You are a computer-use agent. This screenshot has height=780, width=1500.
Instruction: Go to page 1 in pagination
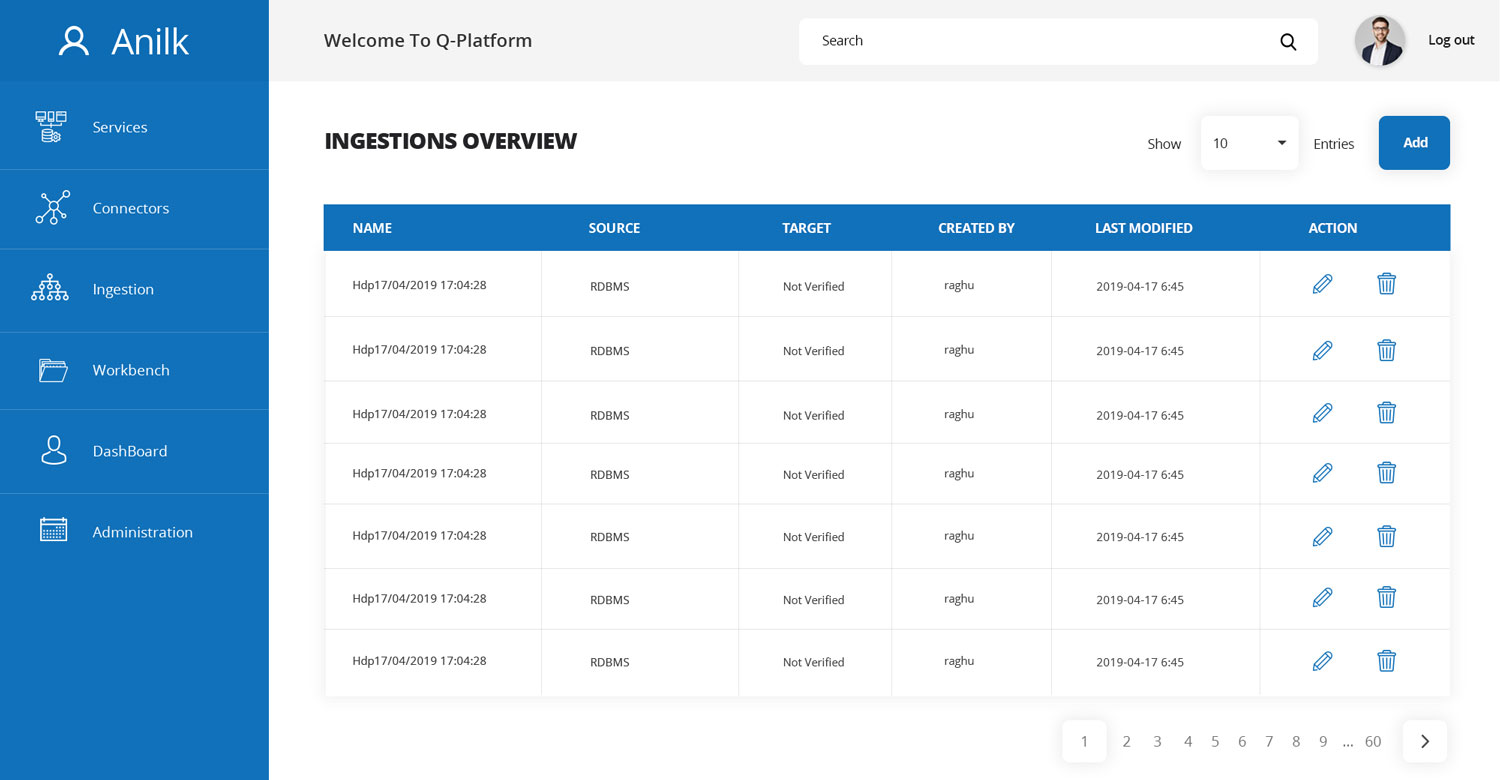[1084, 741]
